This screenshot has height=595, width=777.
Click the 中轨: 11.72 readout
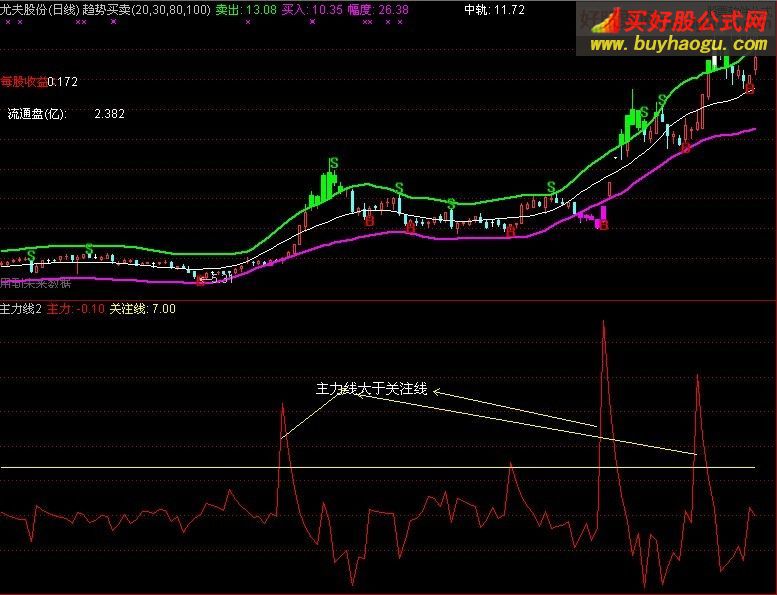tap(494, 9)
